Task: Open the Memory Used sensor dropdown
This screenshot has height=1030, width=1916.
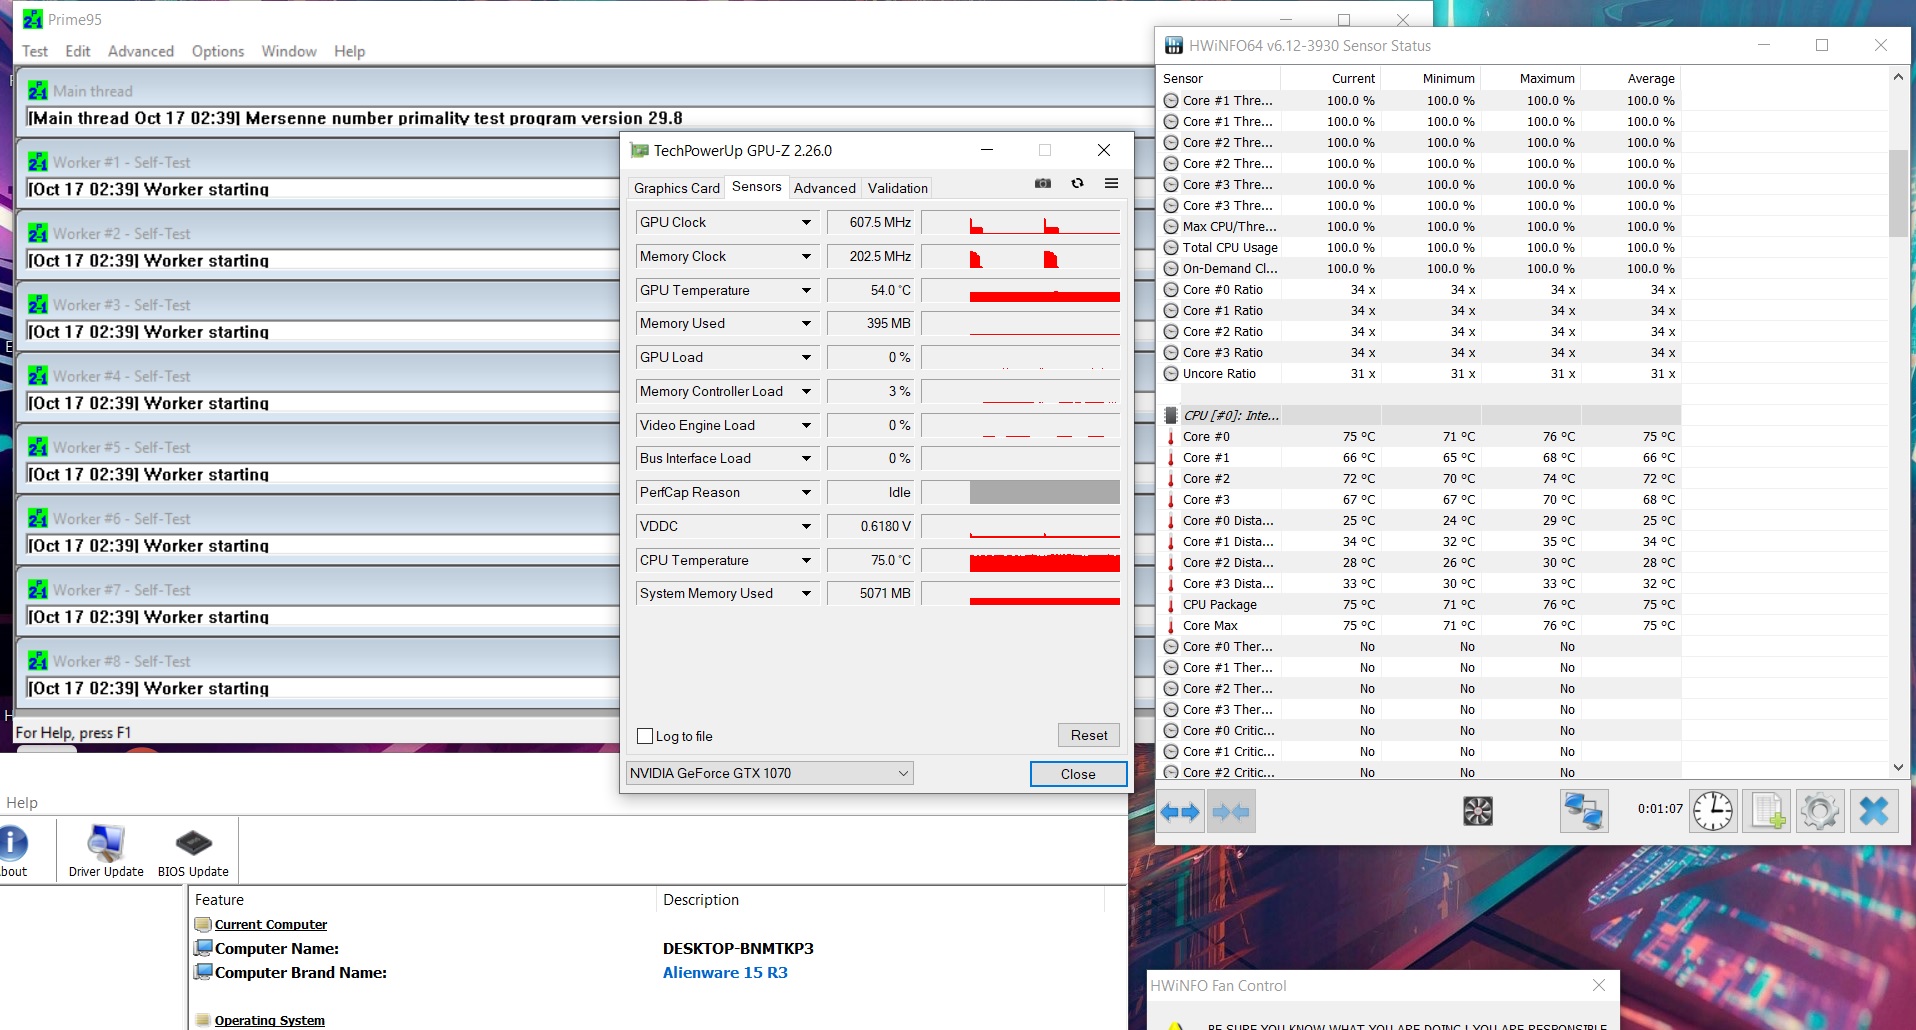Action: point(806,324)
